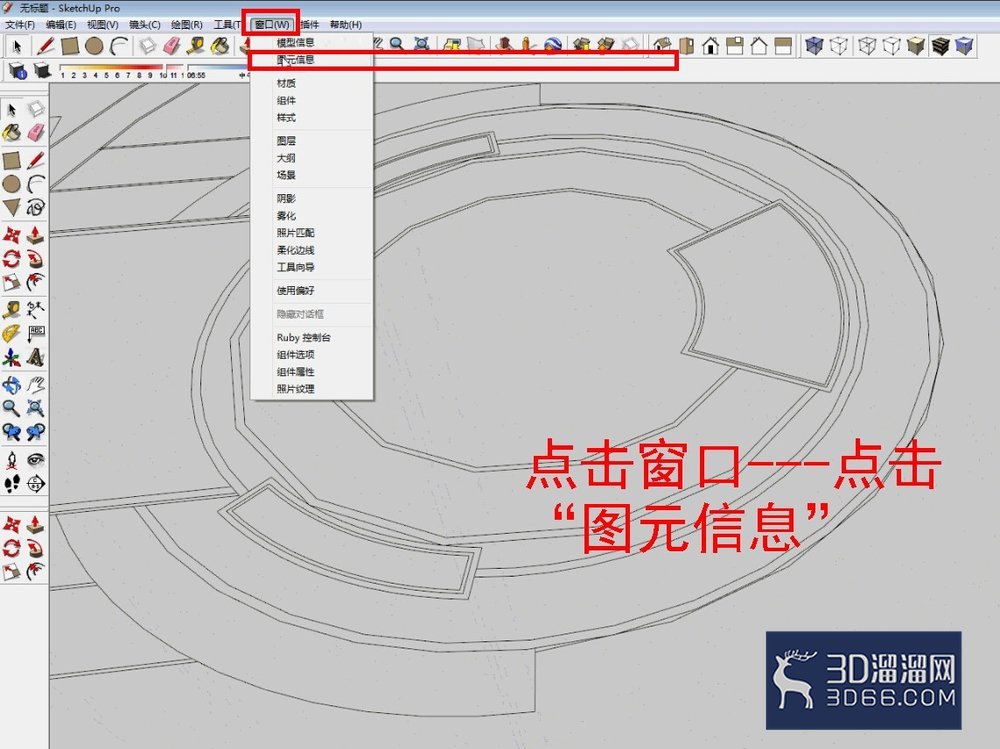Screen dimensions: 1000x749
Task: Choose the Look Around eye tool
Action: 36,460
